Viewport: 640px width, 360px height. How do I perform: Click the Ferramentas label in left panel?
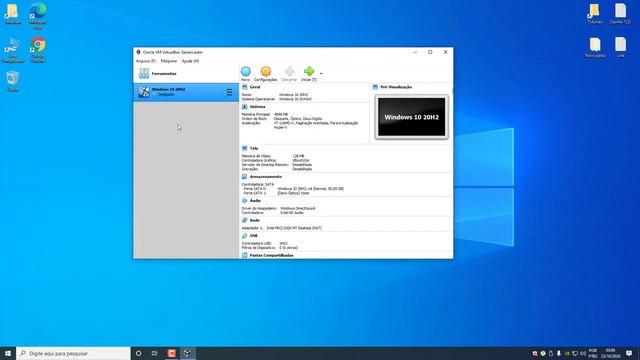(164, 73)
